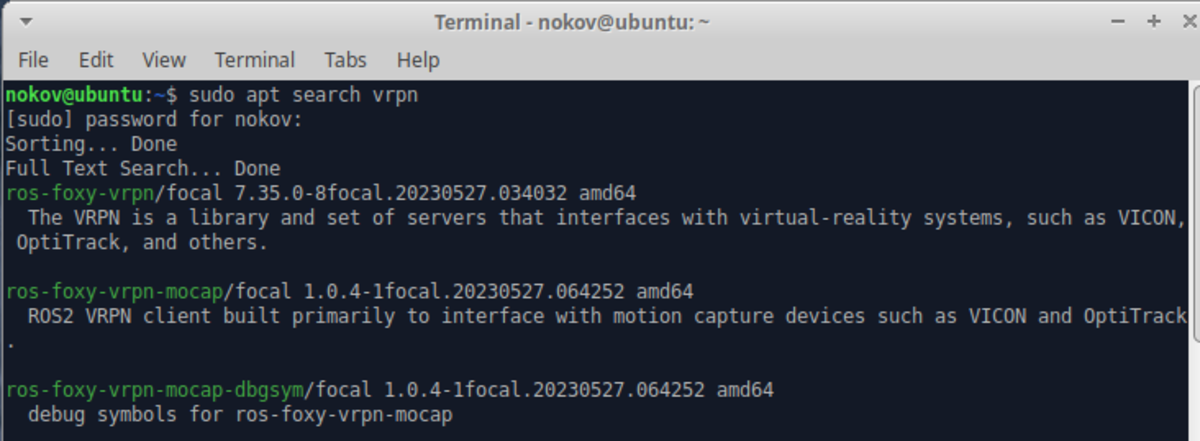Open the Terminal menu
Viewport: 1200px width, 441px height.
point(255,60)
